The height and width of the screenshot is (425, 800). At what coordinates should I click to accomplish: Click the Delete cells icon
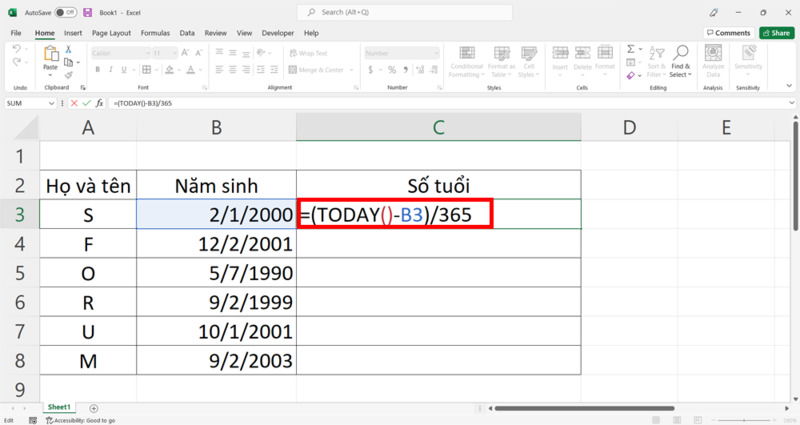point(582,53)
